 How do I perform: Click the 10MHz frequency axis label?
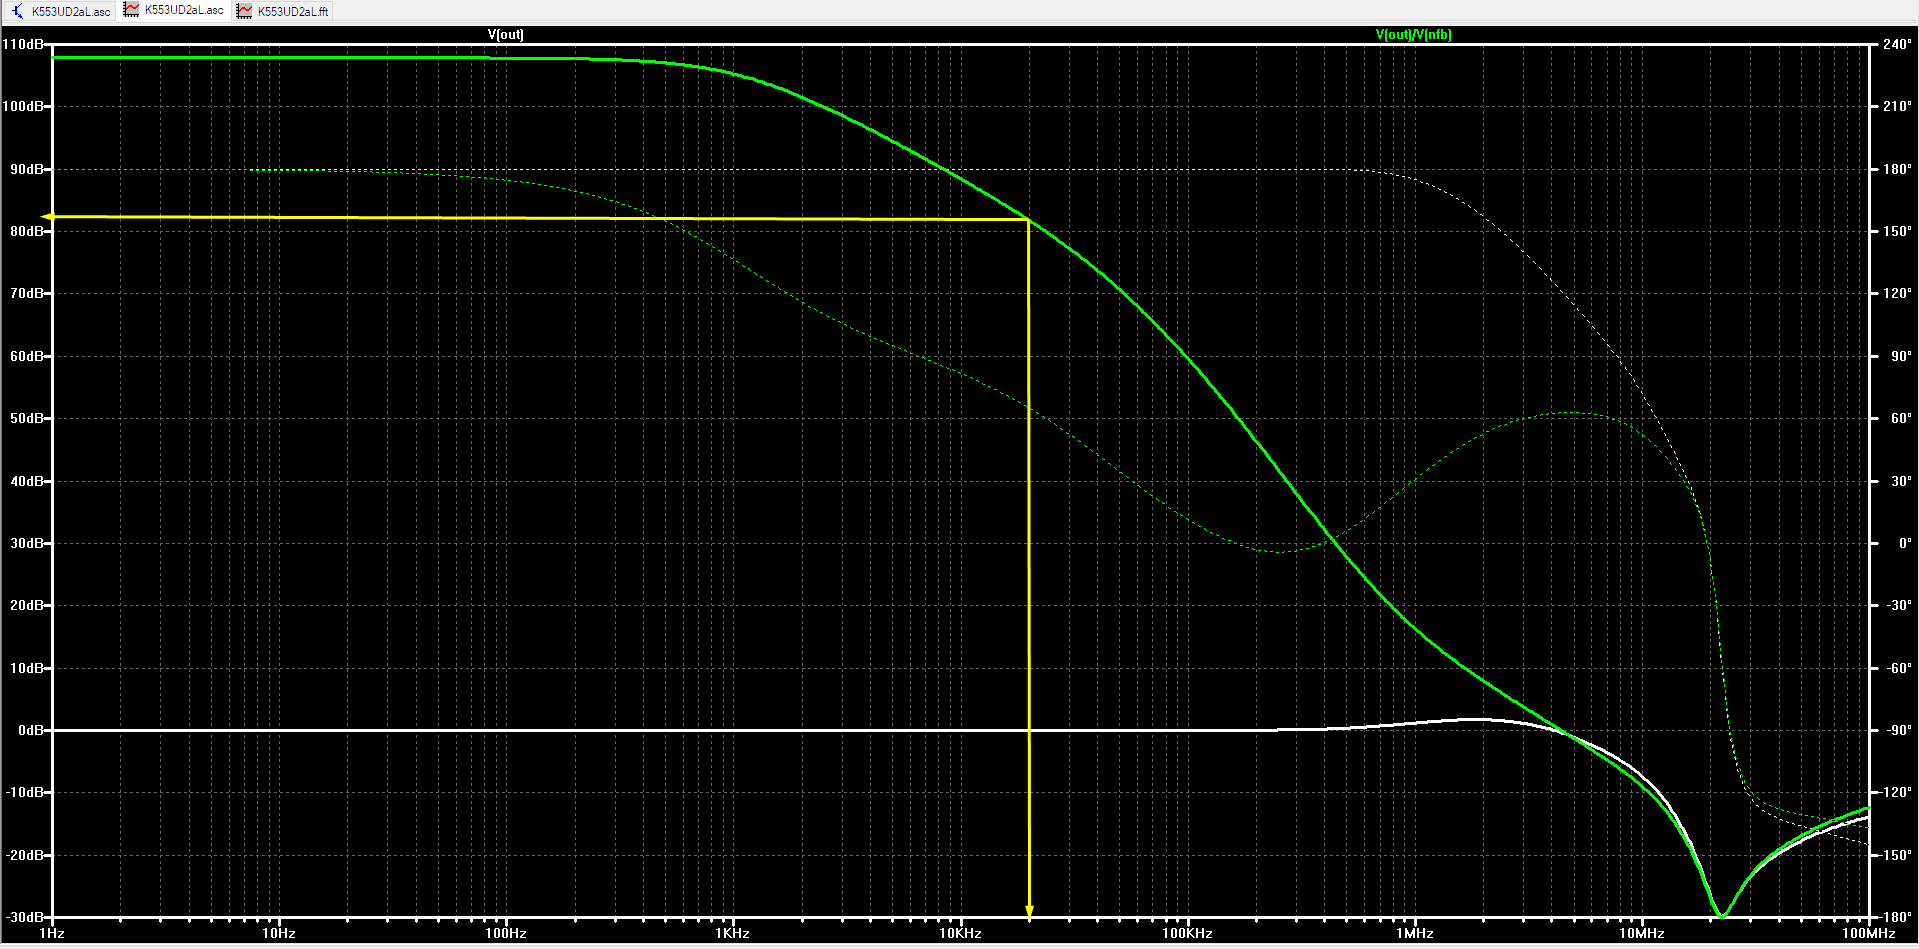point(1642,933)
